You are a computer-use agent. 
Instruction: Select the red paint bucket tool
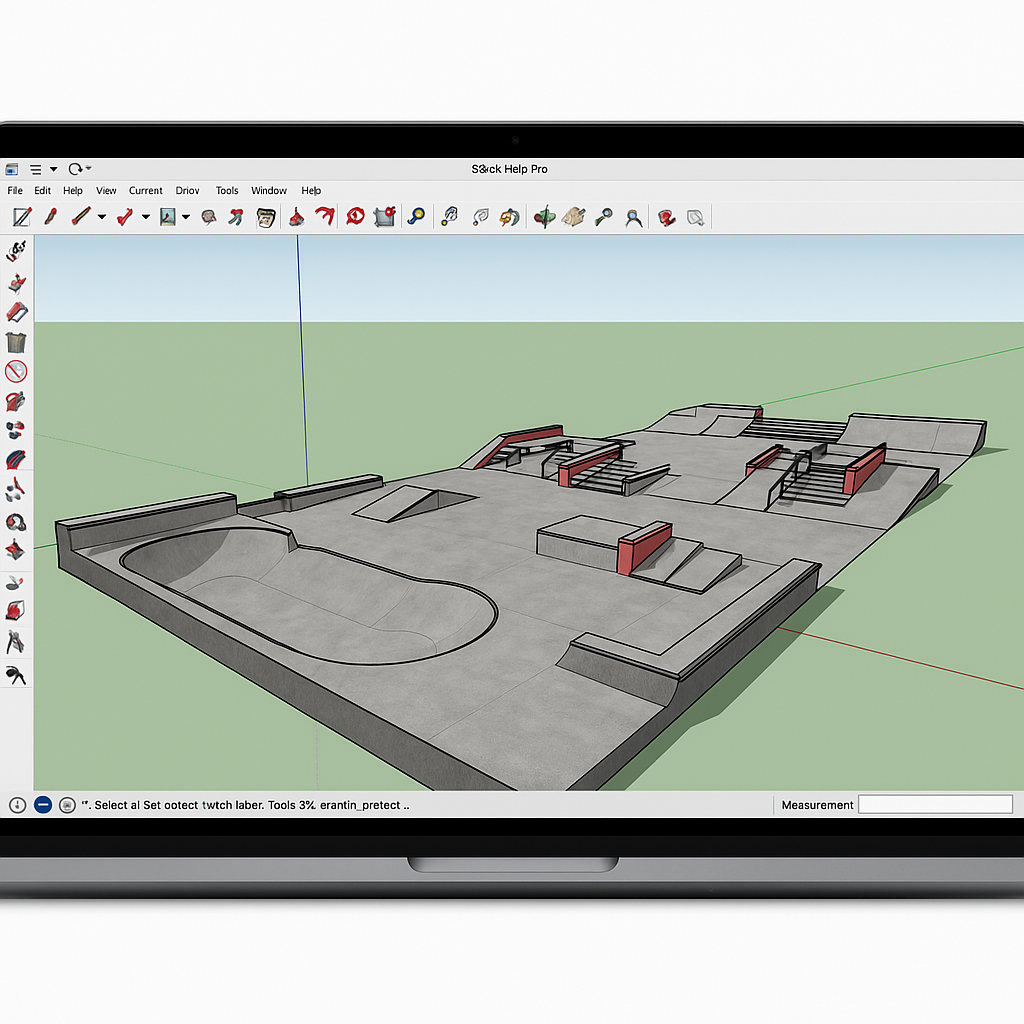296,217
